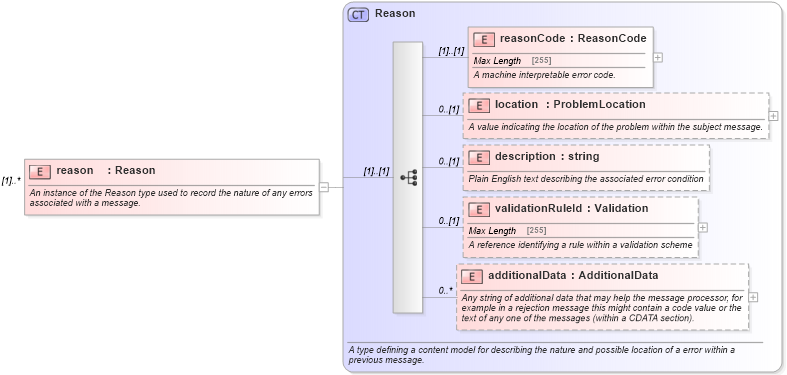
Task: Click 0..[1] cardinality next to location
Action: click(x=449, y=109)
